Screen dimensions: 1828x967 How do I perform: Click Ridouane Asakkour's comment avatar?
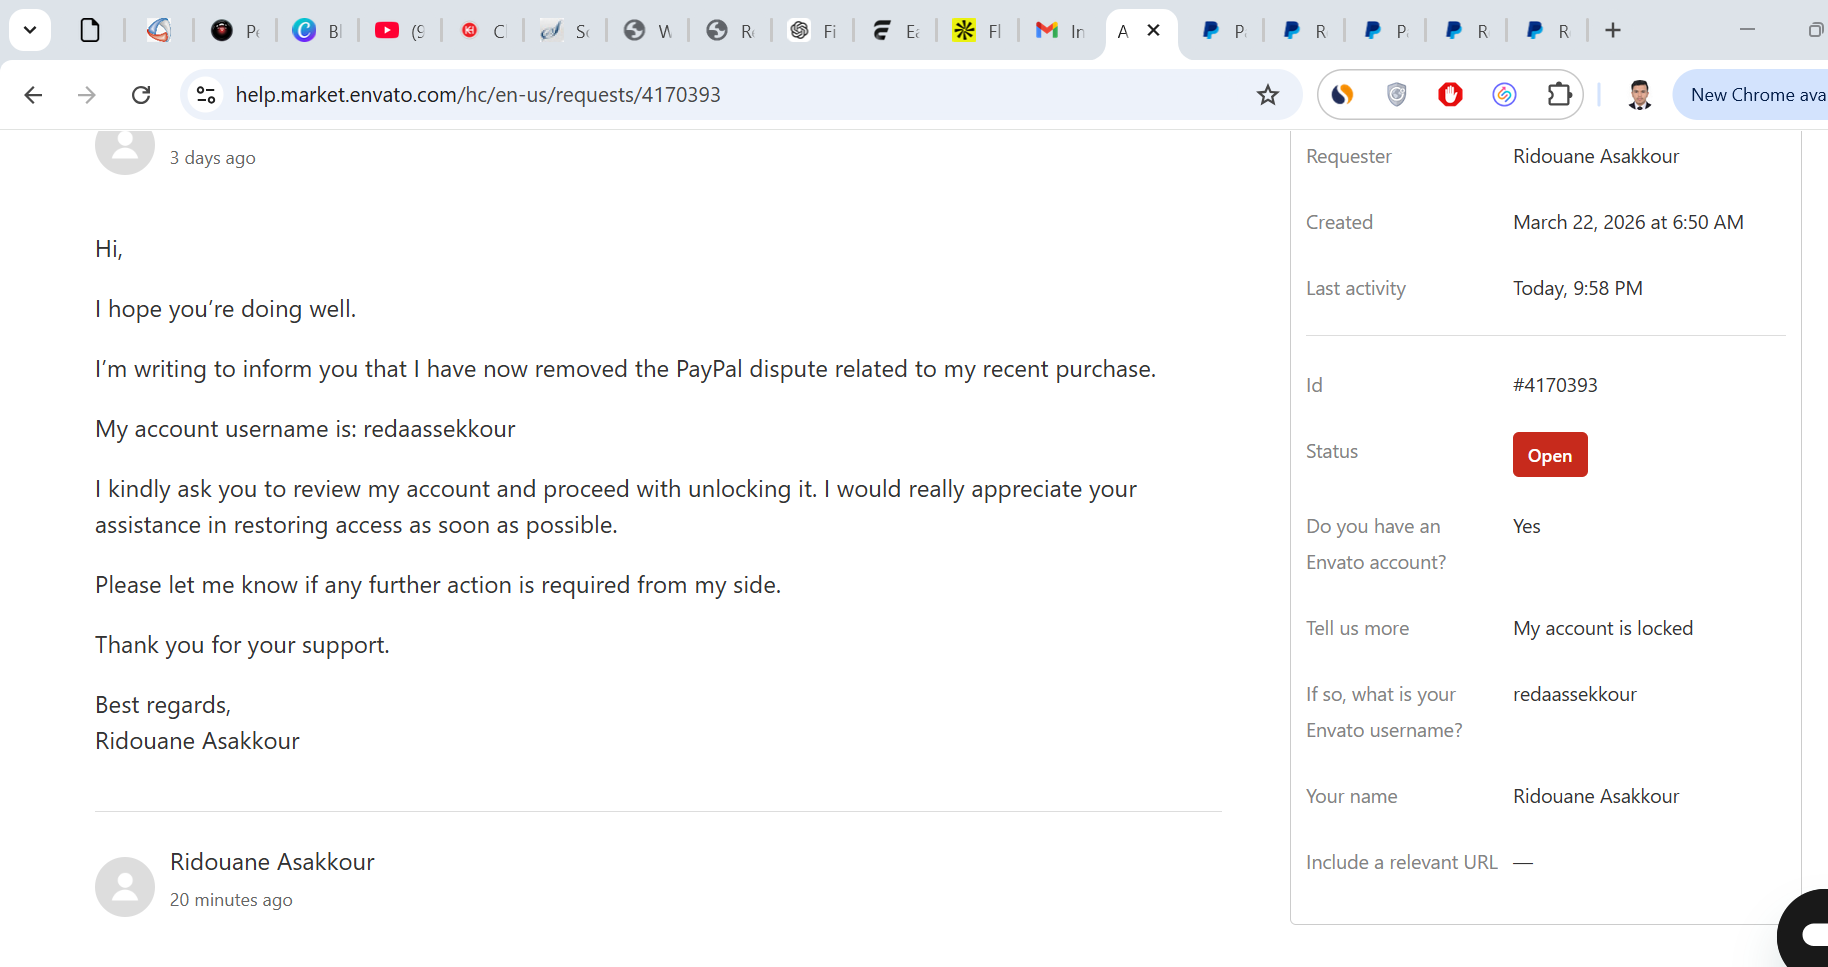point(125,886)
